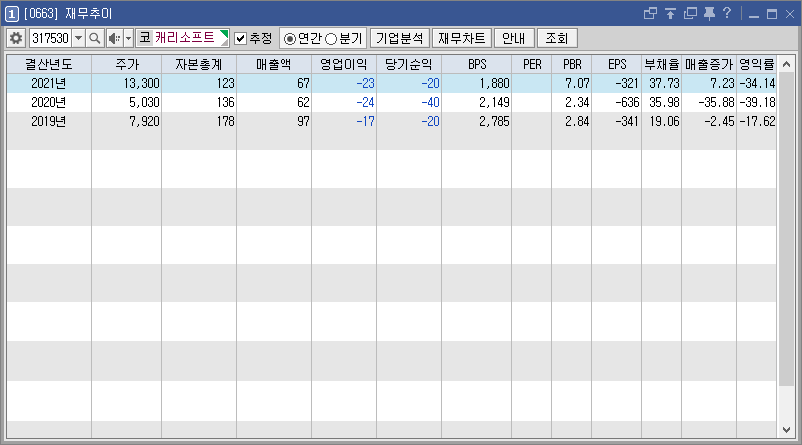This screenshot has height=445, width=802.
Task: Edit the stock code field 317530
Action: click(x=51, y=38)
